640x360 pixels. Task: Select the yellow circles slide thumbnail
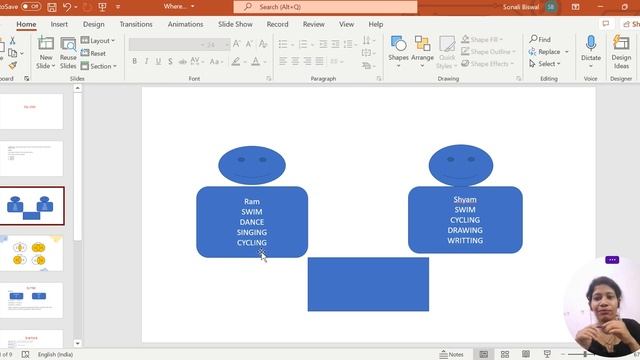pos(31,253)
